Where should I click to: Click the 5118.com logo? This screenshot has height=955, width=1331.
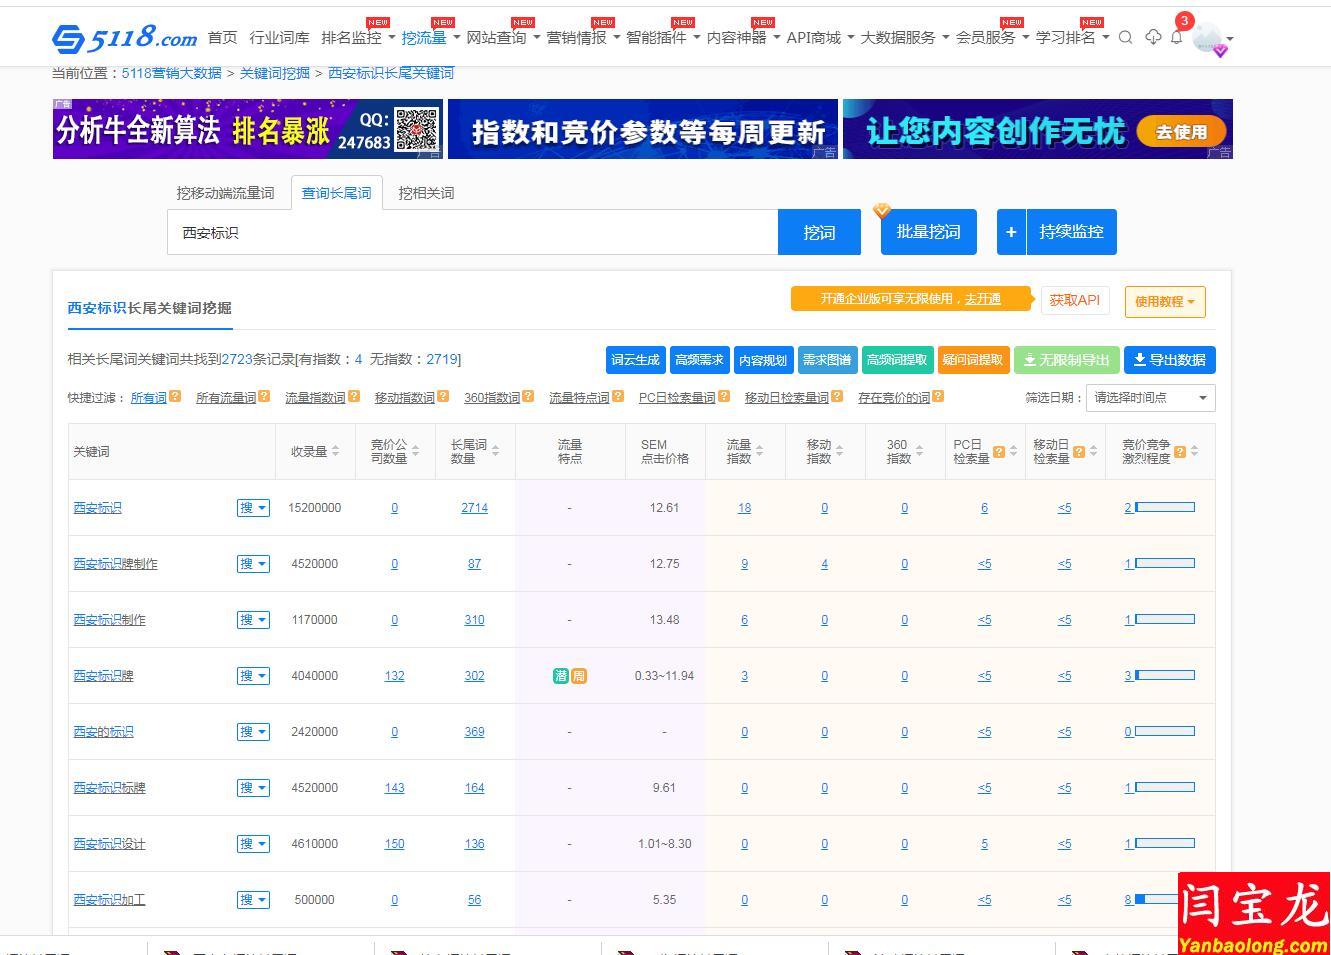tap(125, 38)
